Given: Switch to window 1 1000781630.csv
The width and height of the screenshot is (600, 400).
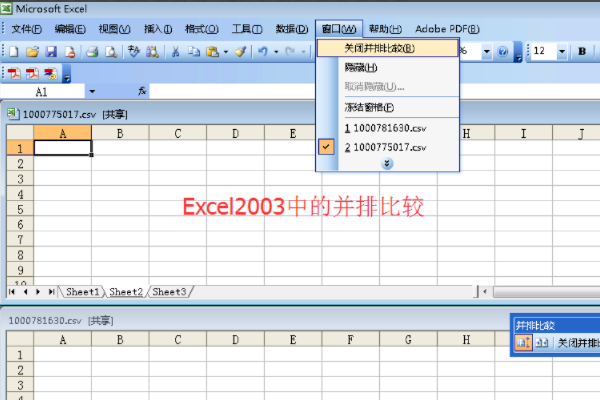Looking at the screenshot, I should 388,128.
